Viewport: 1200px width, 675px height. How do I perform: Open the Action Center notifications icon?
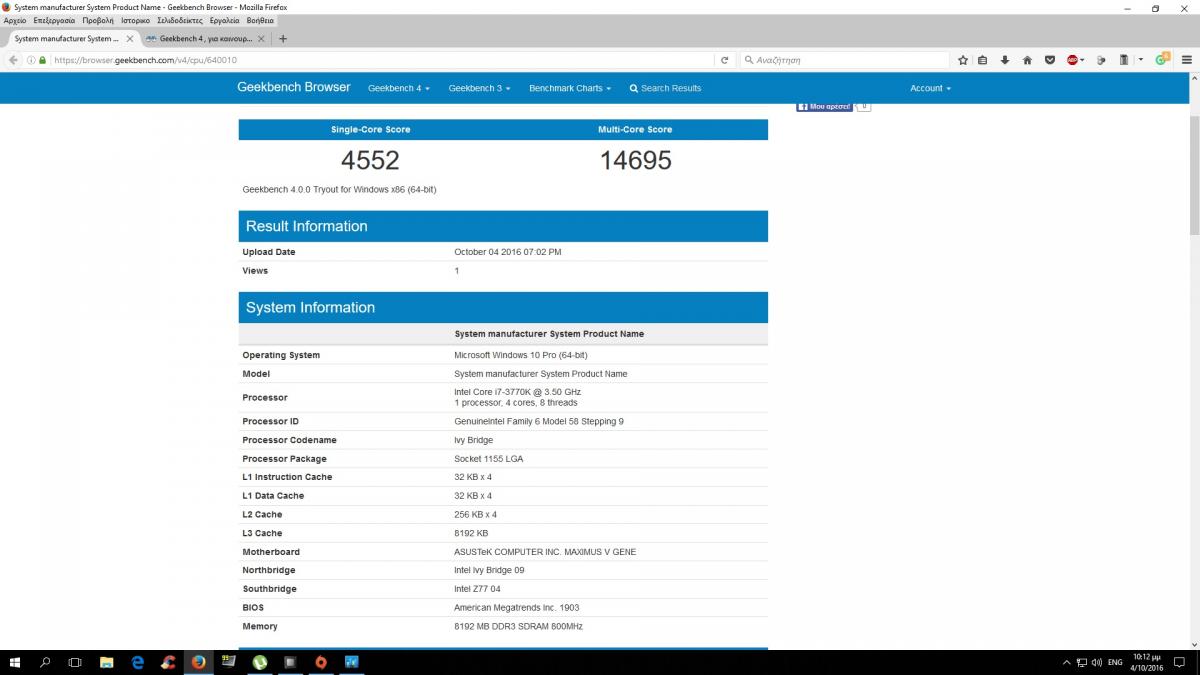(x=1180, y=662)
